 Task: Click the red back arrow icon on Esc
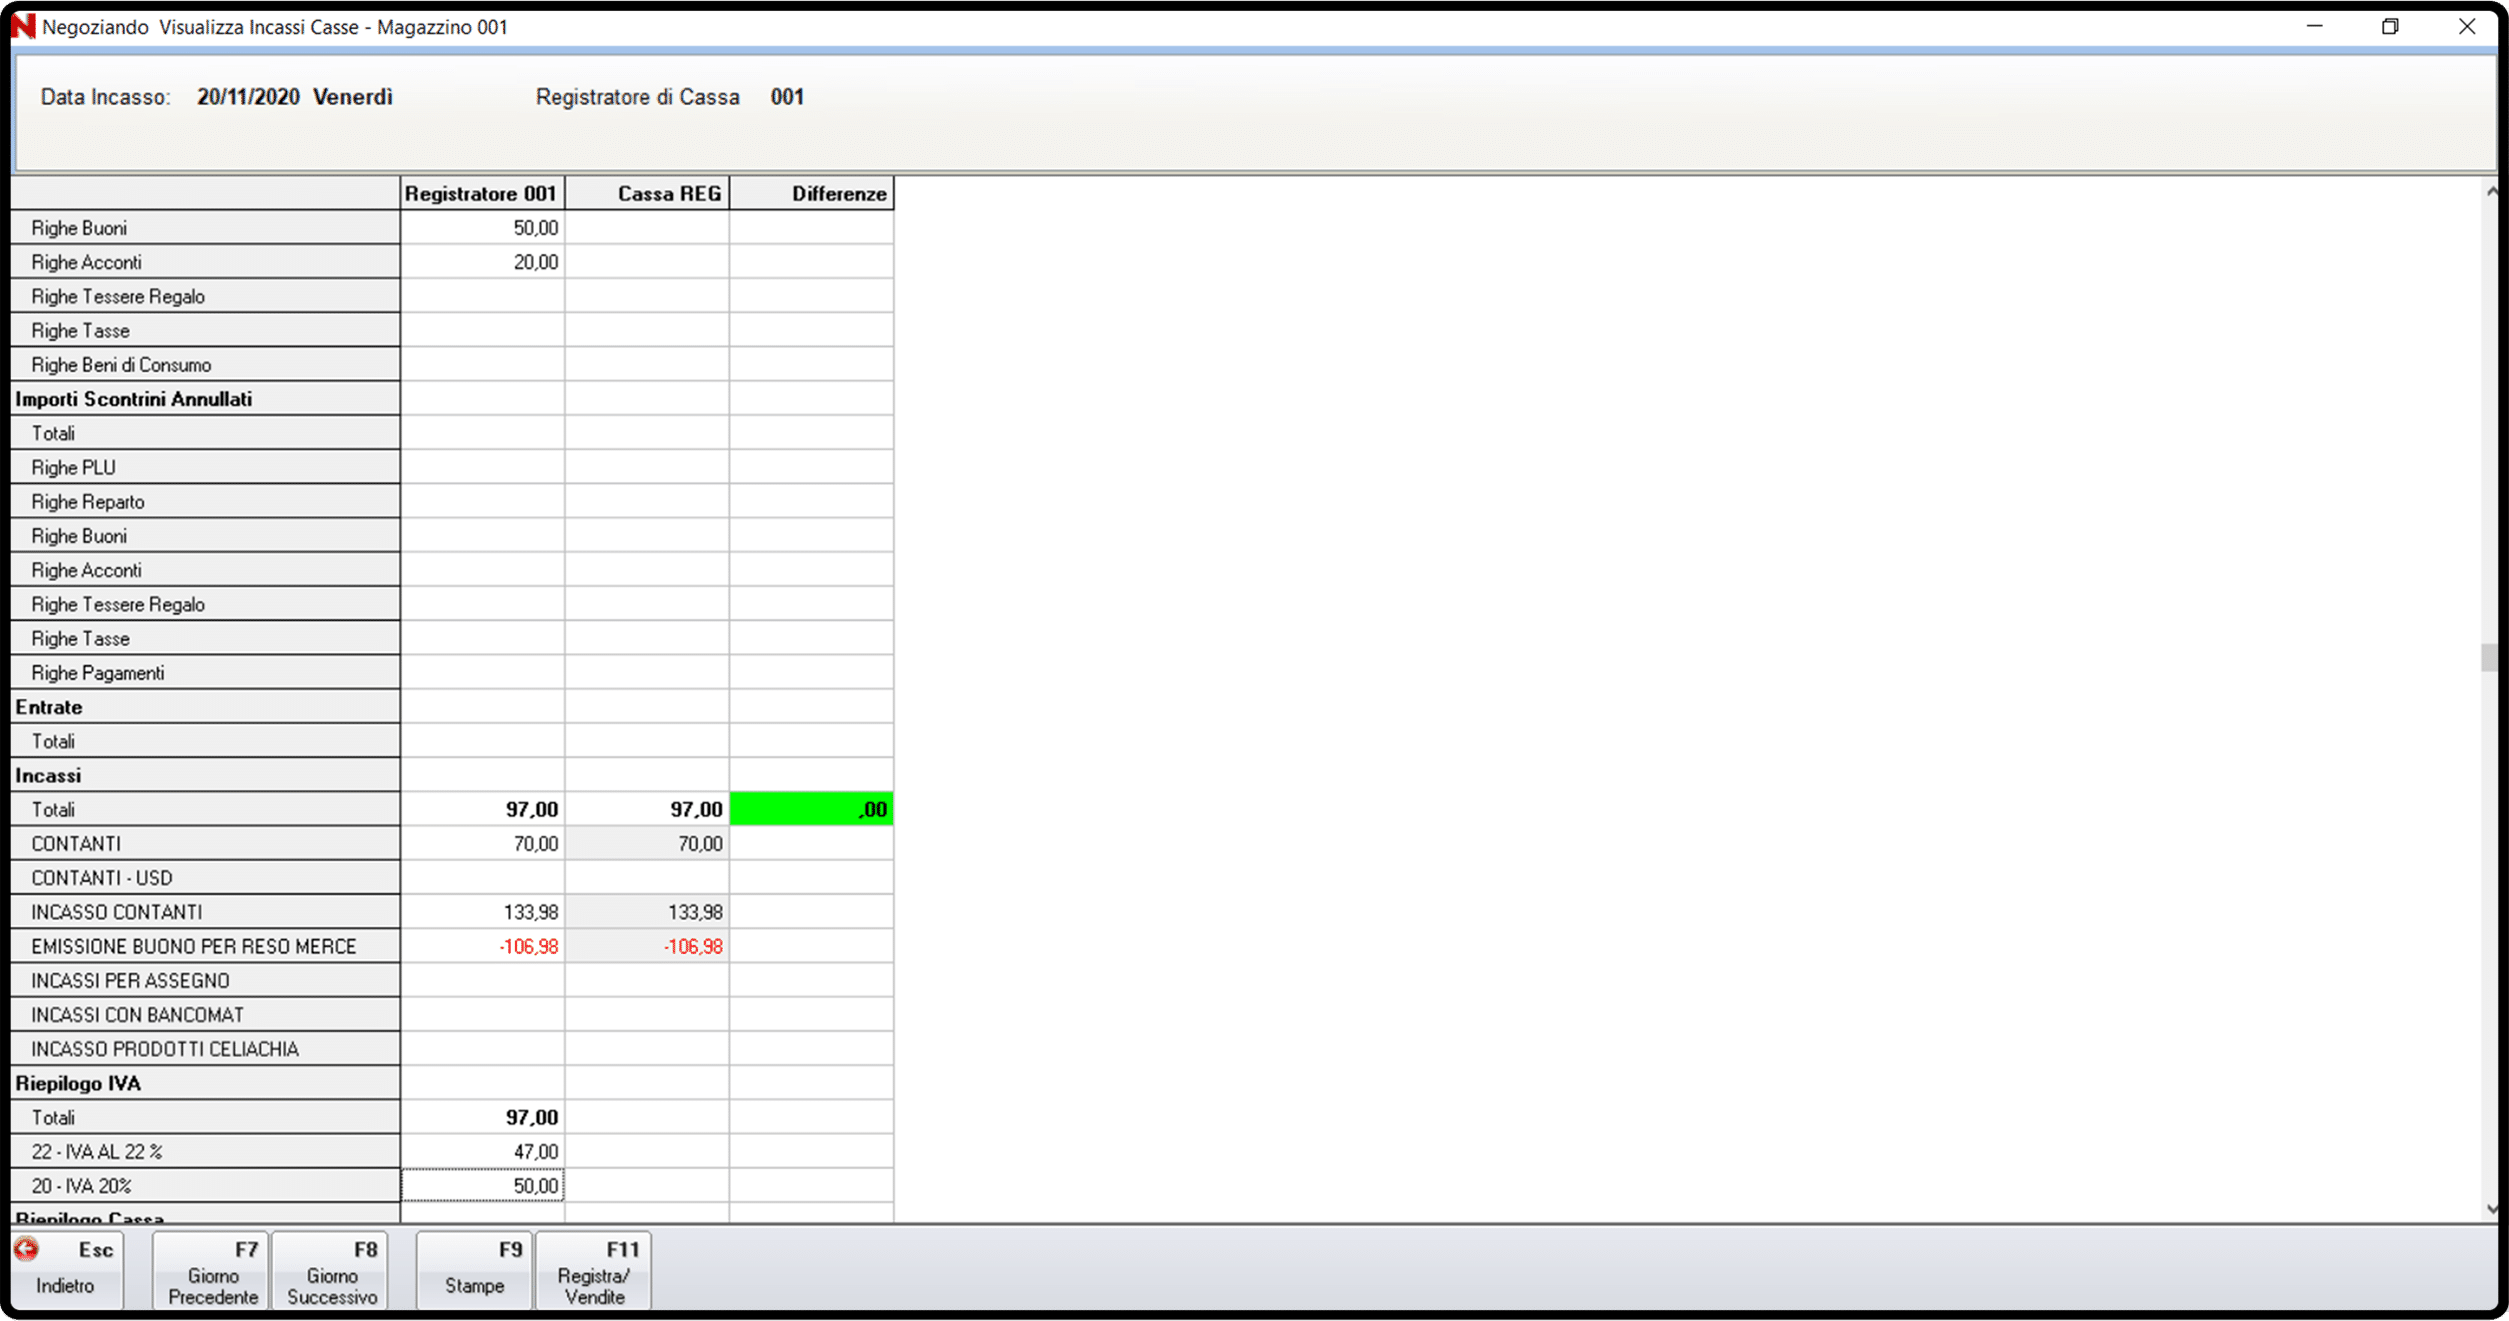[x=27, y=1249]
